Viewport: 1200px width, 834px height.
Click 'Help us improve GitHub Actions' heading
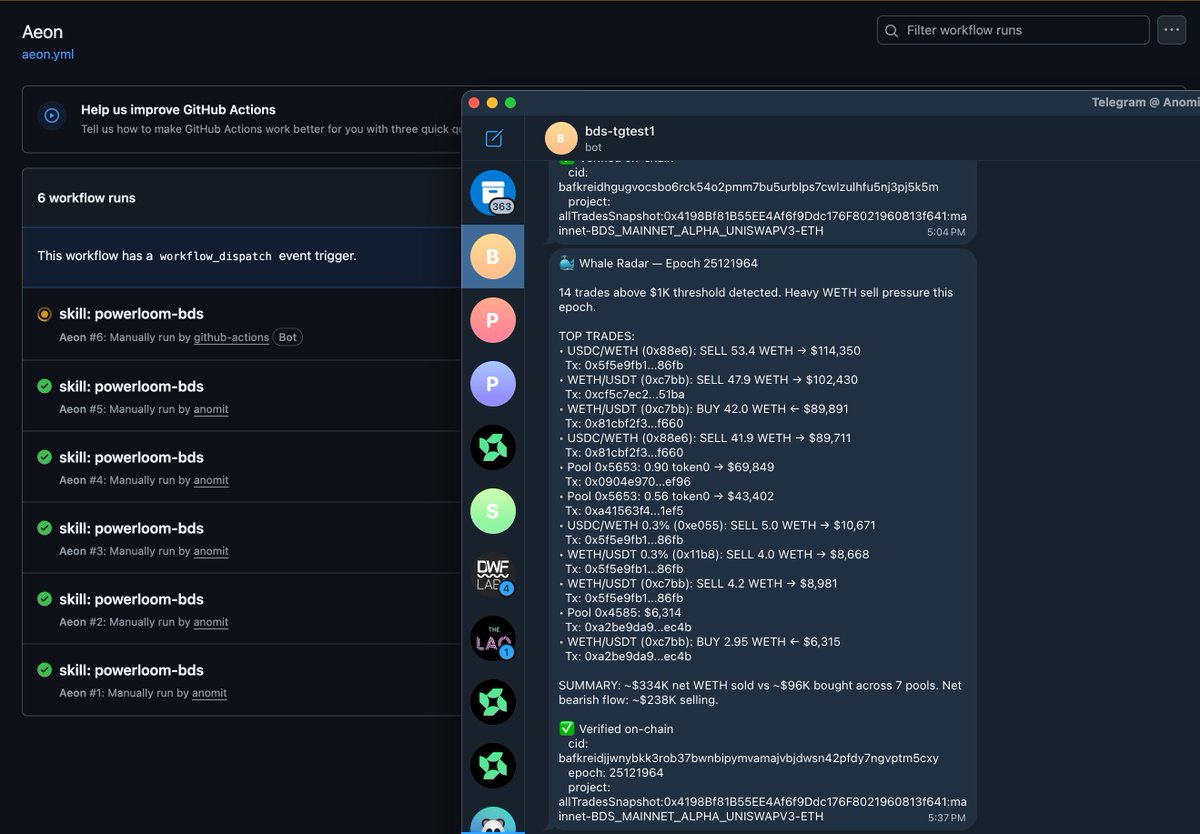(x=178, y=110)
